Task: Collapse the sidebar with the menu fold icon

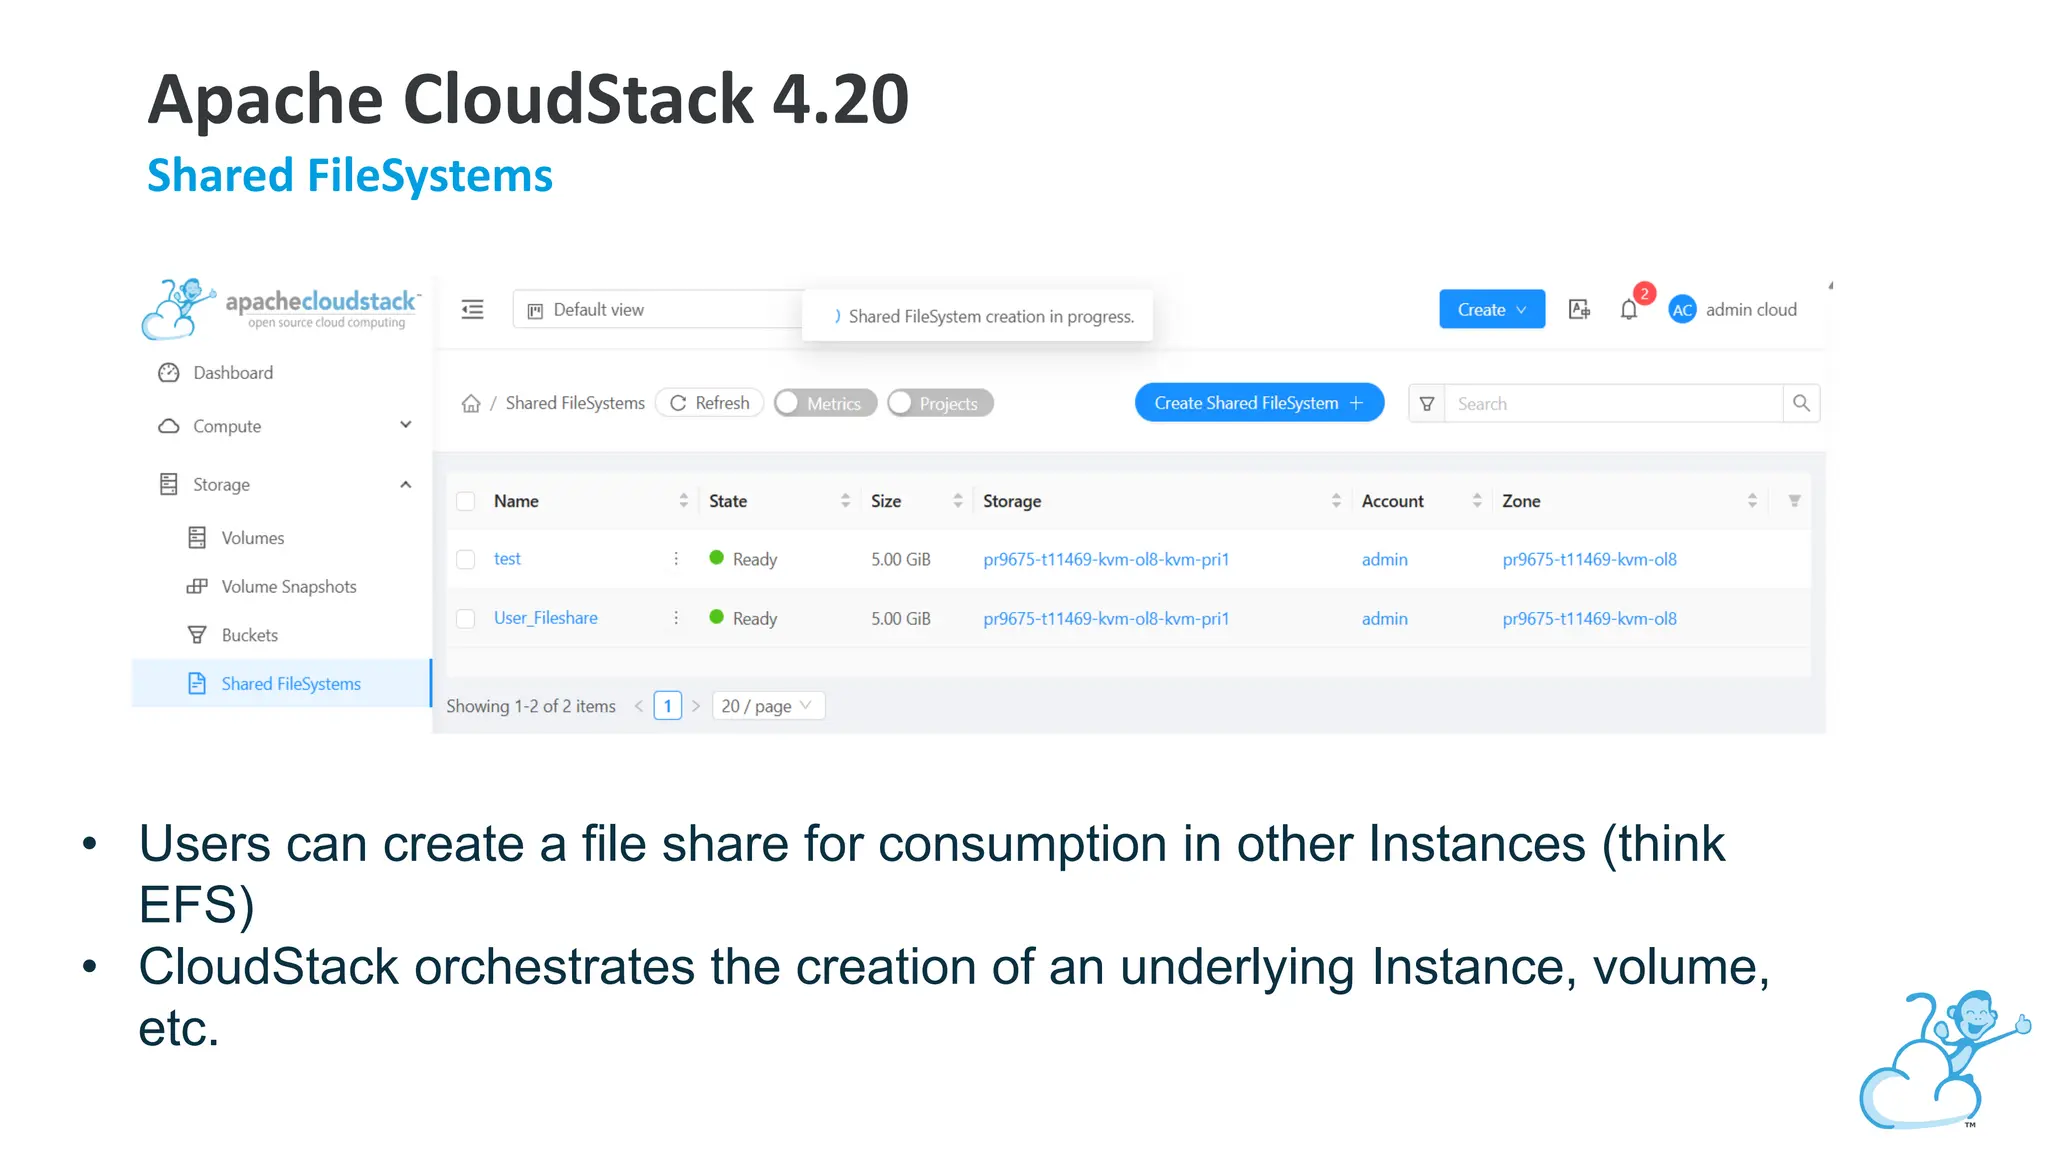Action: click(x=472, y=310)
